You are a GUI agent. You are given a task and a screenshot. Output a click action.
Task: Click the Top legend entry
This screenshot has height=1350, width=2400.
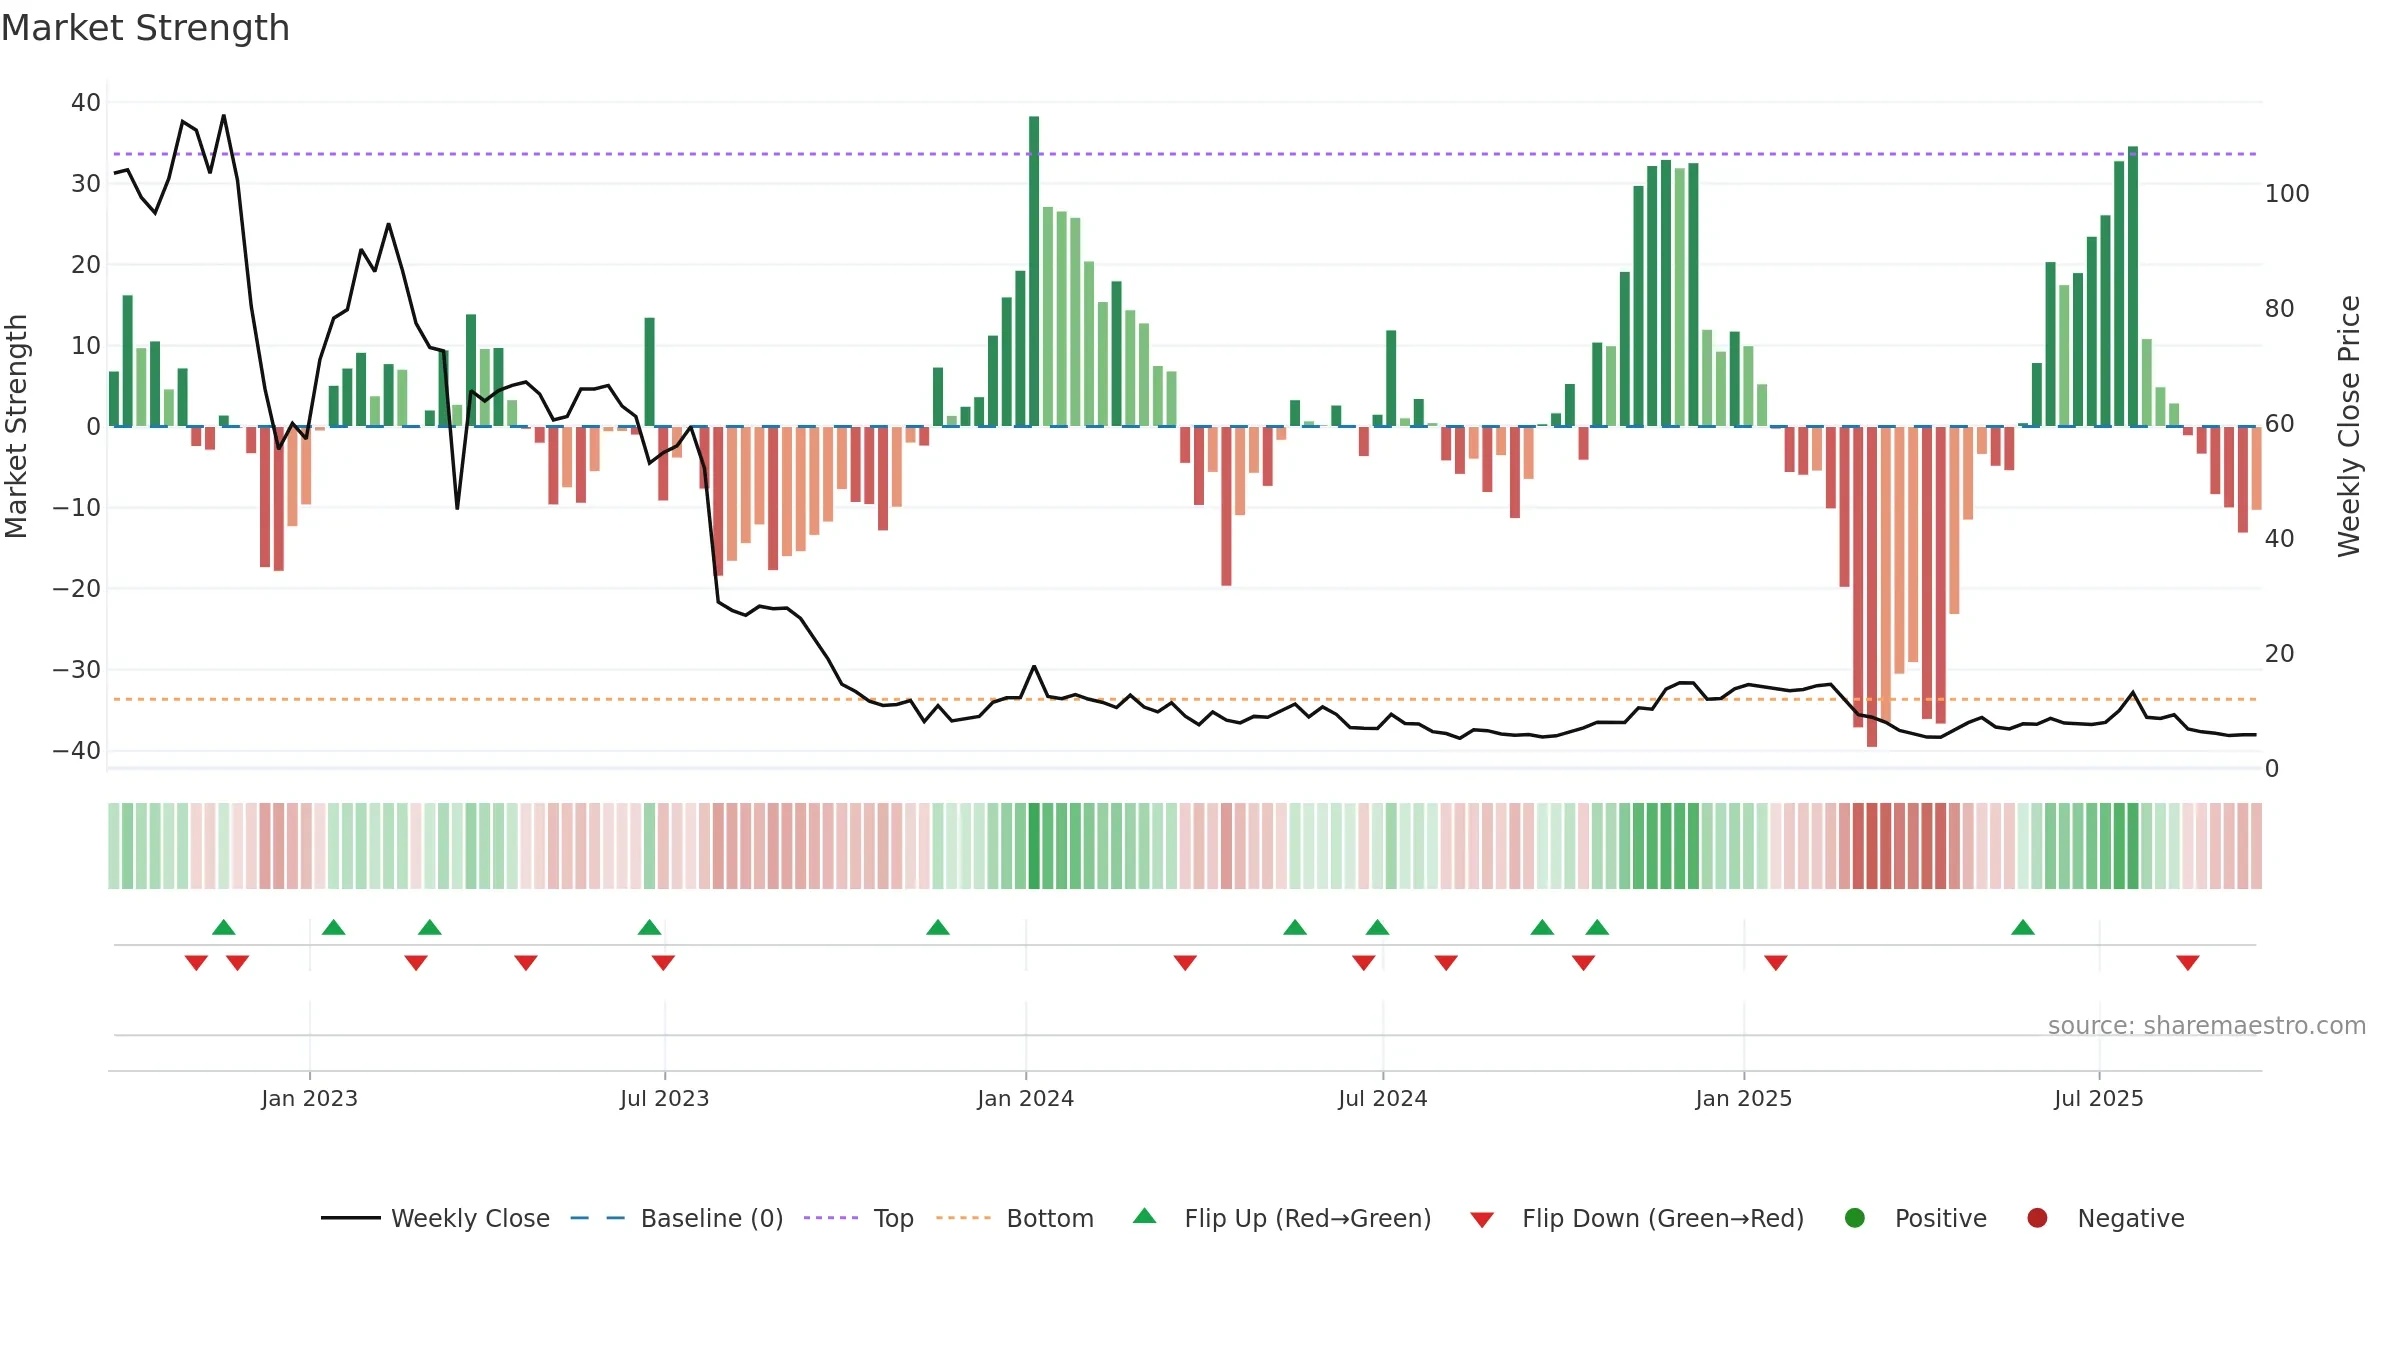coord(859,1218)
